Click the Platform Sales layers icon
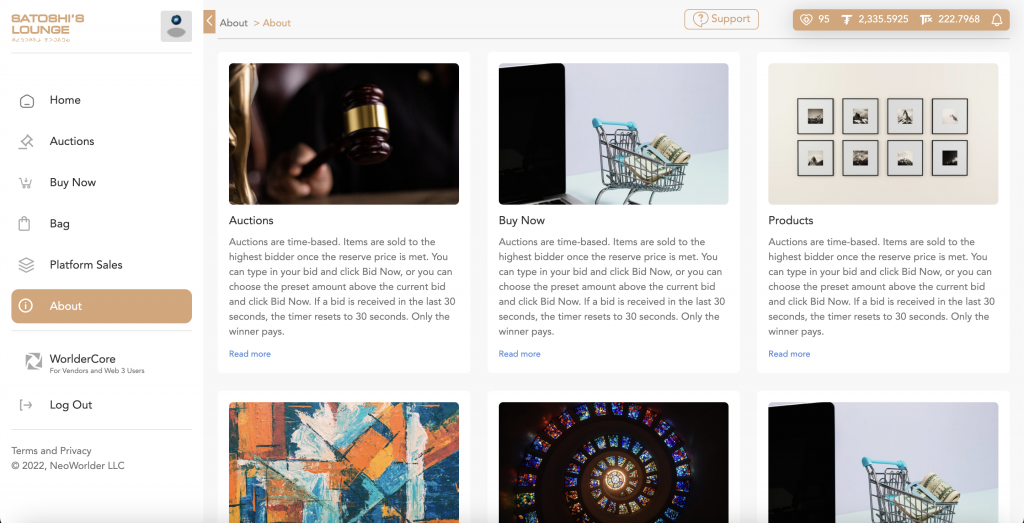Image resolution: width=1024 pixels, height=523 pixels. [26, 265]
